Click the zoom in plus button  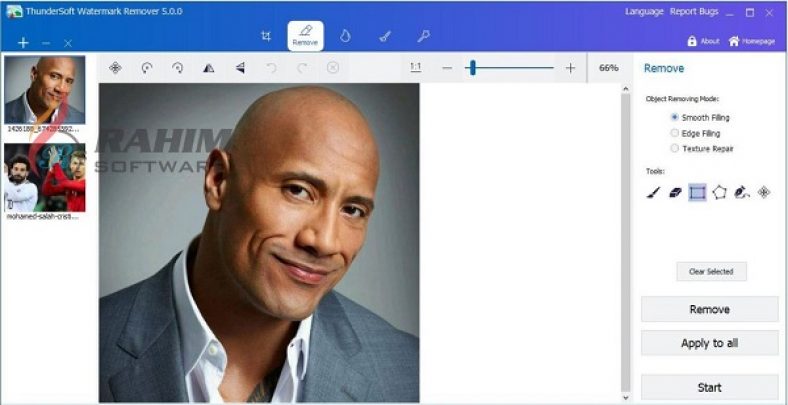(570, 68)
